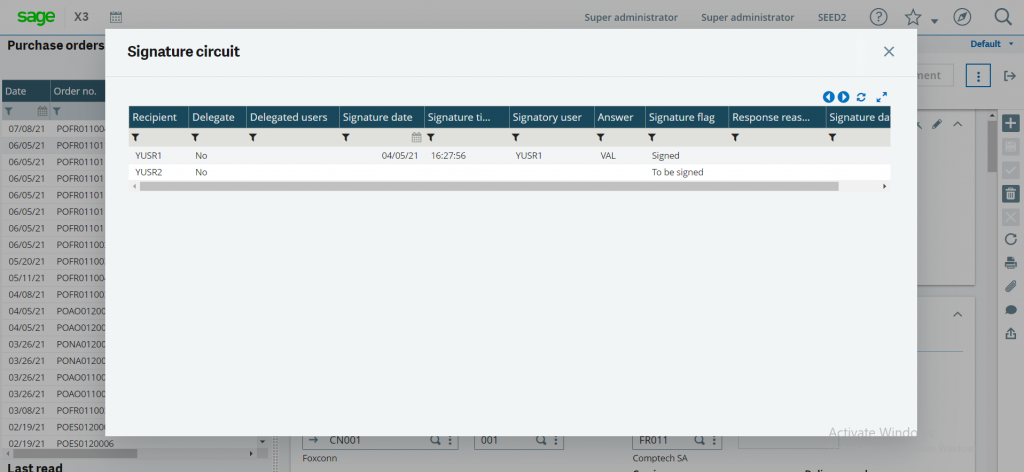Refresh the signature circuit grid
1024x472 pixels.
[861, 97]
